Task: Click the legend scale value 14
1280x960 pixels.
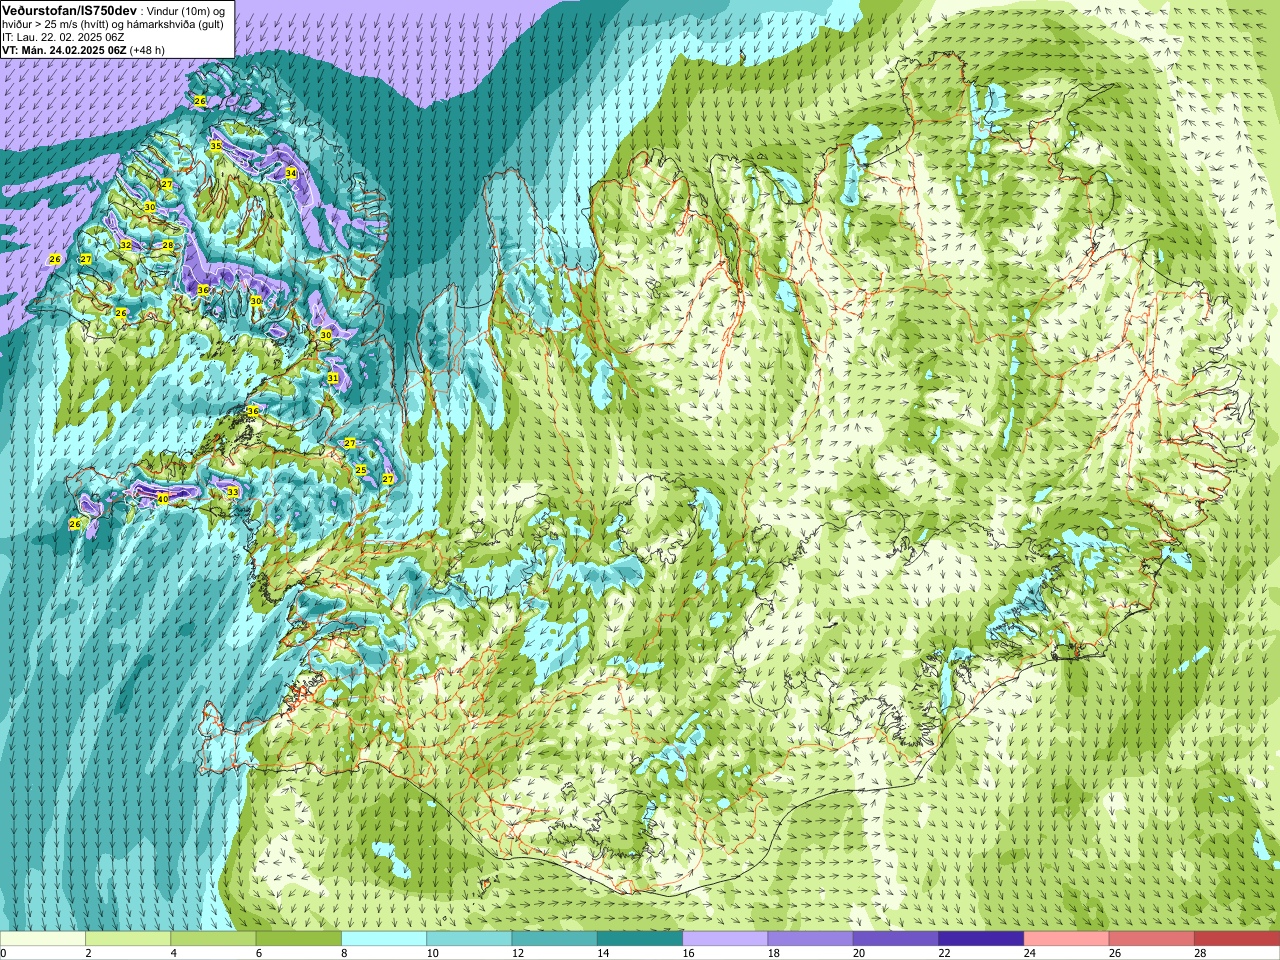Action: coord(604,953)
